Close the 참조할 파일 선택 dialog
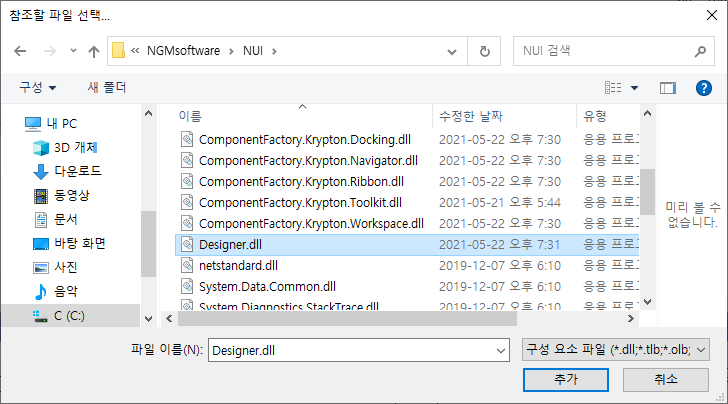 pos(711,15)
